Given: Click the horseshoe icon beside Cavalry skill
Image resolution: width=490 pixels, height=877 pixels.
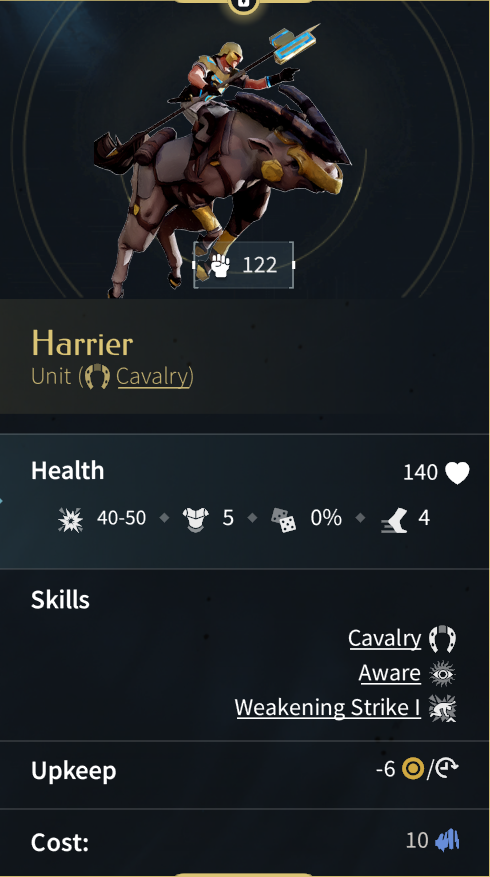Looking at the screenshot, I should pos(442,639).
